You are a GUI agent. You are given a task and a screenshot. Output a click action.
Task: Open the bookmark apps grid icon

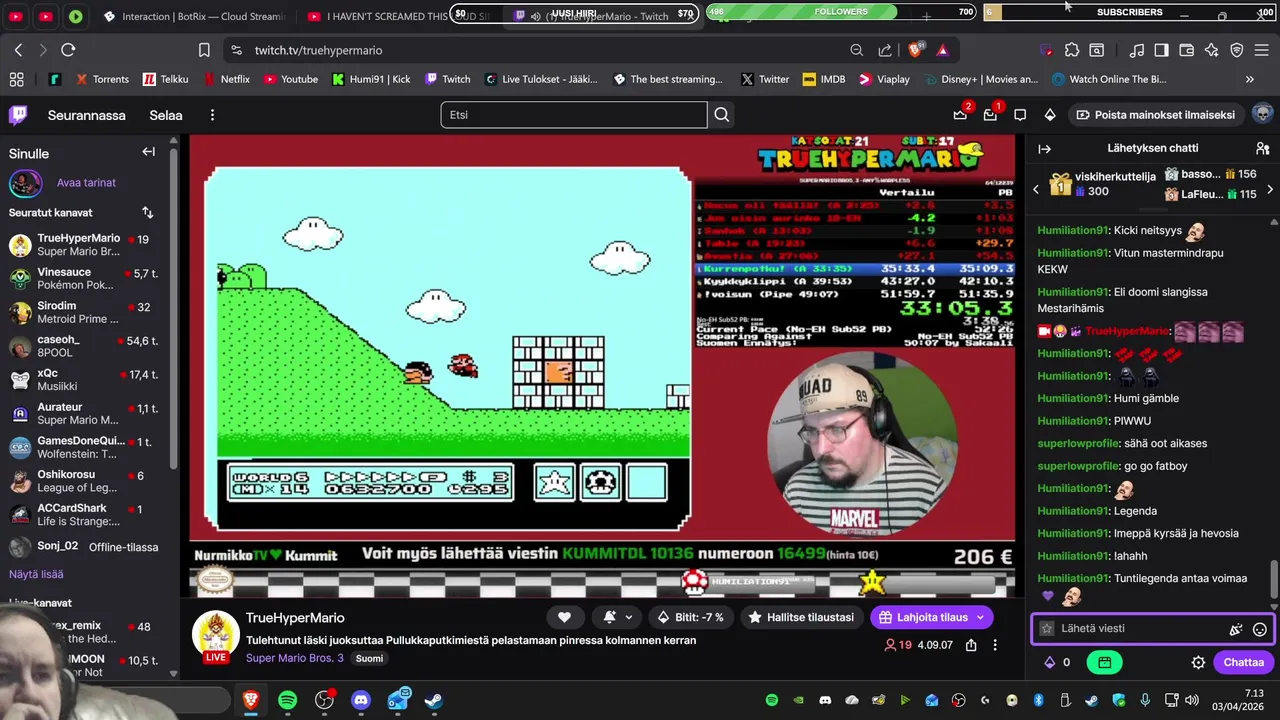coord(16,79)
